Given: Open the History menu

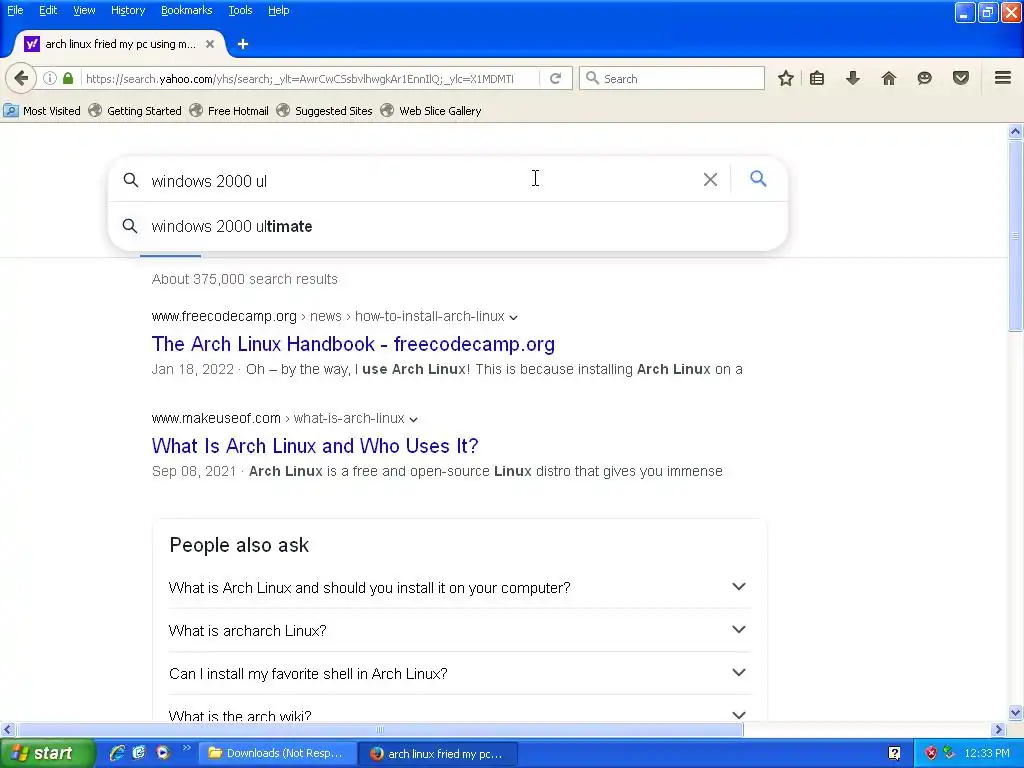Looking at the screenshot, I should (128, 10).
